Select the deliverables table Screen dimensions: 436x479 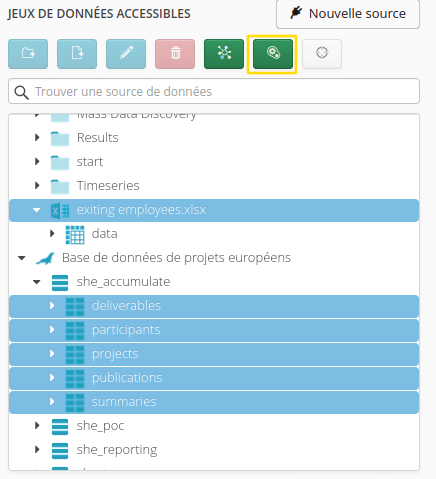click(x=214, y=306)
